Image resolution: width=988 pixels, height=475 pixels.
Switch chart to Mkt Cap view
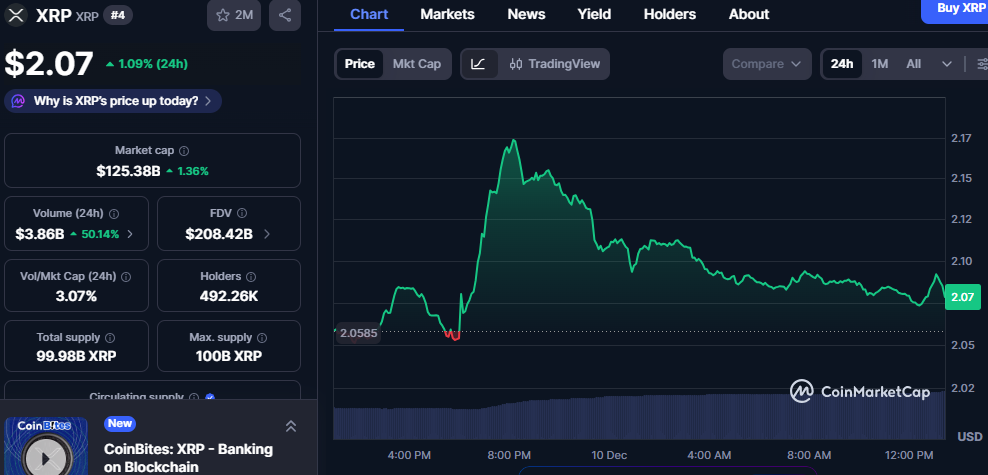click(416, 64)
